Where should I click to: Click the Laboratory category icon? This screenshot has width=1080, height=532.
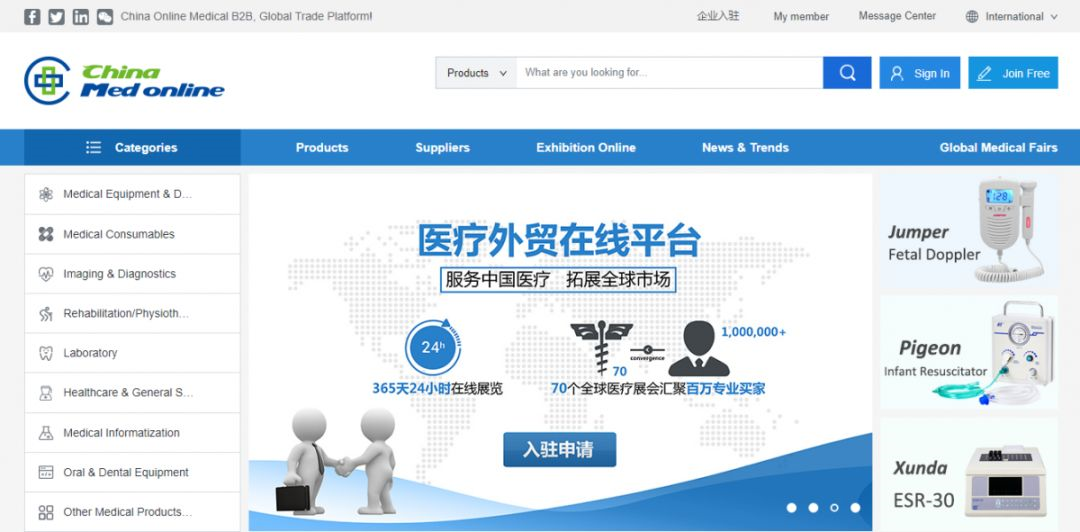pos(46,353)
